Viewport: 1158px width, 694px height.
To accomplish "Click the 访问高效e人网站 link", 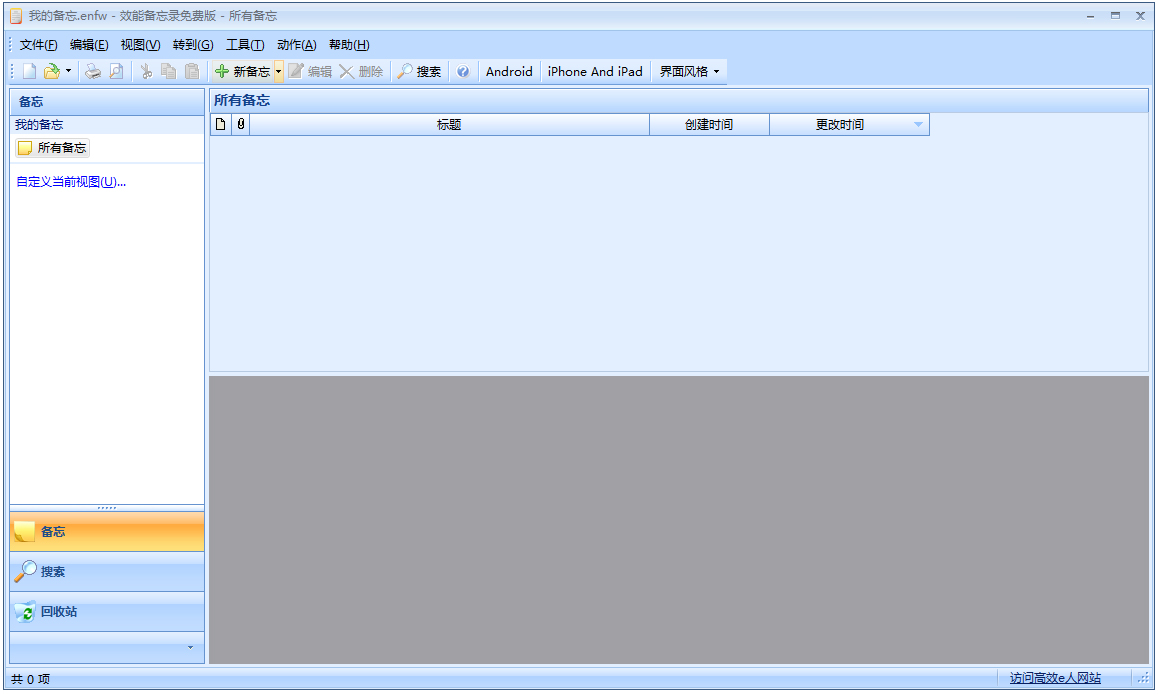I will click(x=1055, y=678).
